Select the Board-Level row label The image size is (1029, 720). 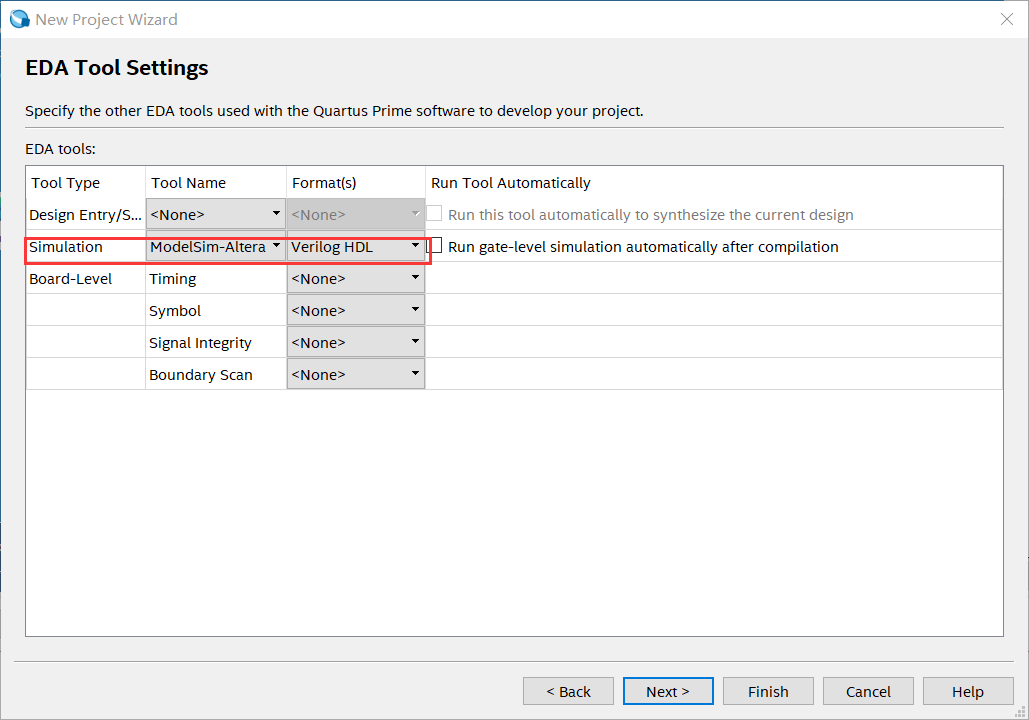coord(70,278)
